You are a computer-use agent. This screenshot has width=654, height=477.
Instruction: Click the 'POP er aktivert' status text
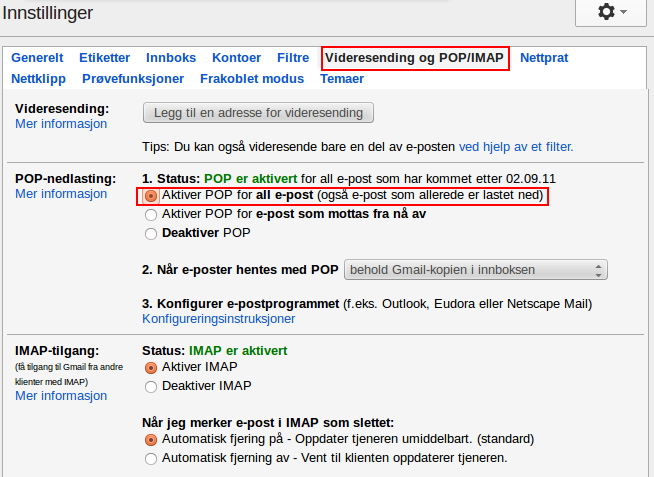(x=250, y=179)
